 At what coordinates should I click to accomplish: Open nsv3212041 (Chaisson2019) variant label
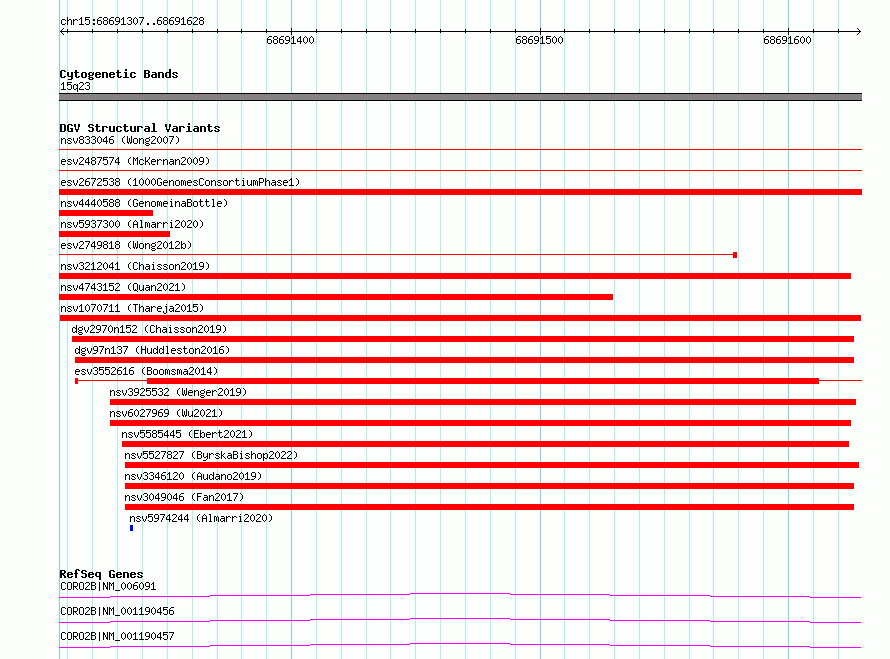coord(135,266)
